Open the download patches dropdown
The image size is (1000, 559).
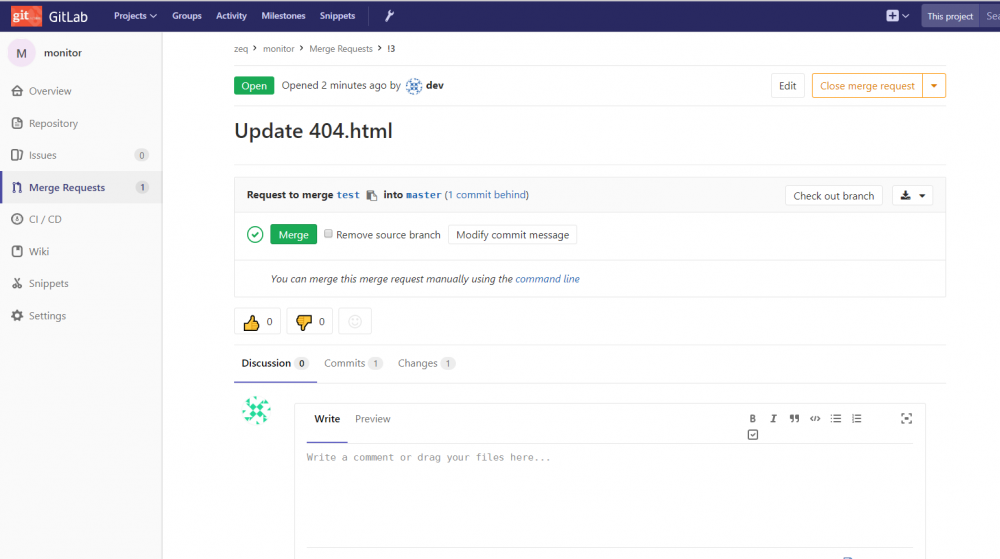(x=913, y=196)
